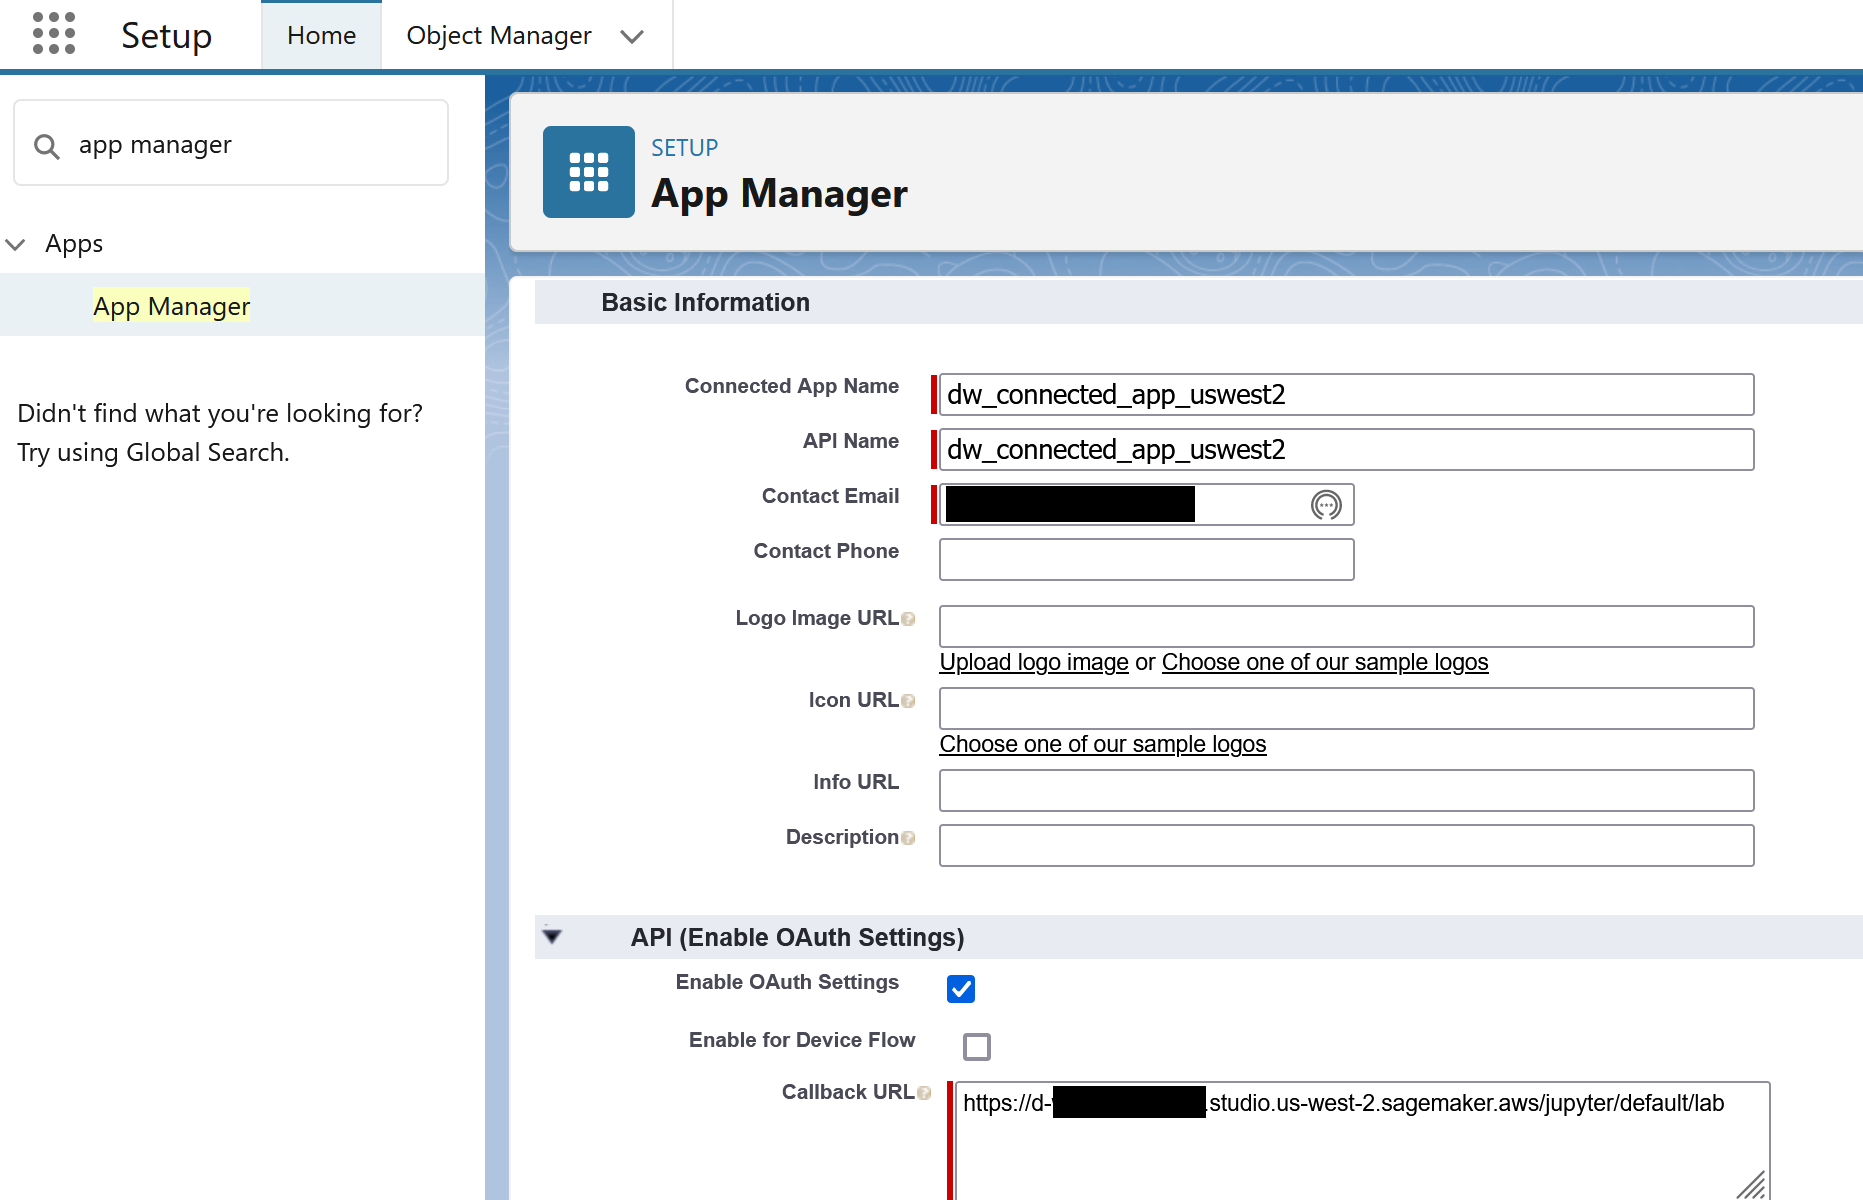Click the Description help icon
This screenshot has height=1200, width=1863.
[908, 838]
